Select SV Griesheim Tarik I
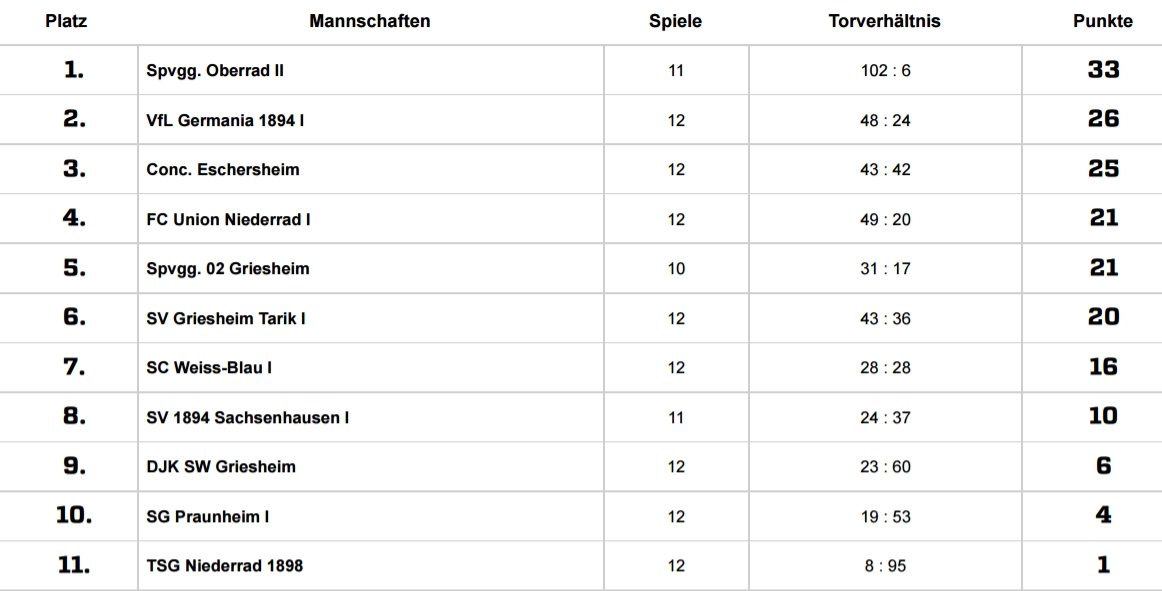 (x=226, y=318)
